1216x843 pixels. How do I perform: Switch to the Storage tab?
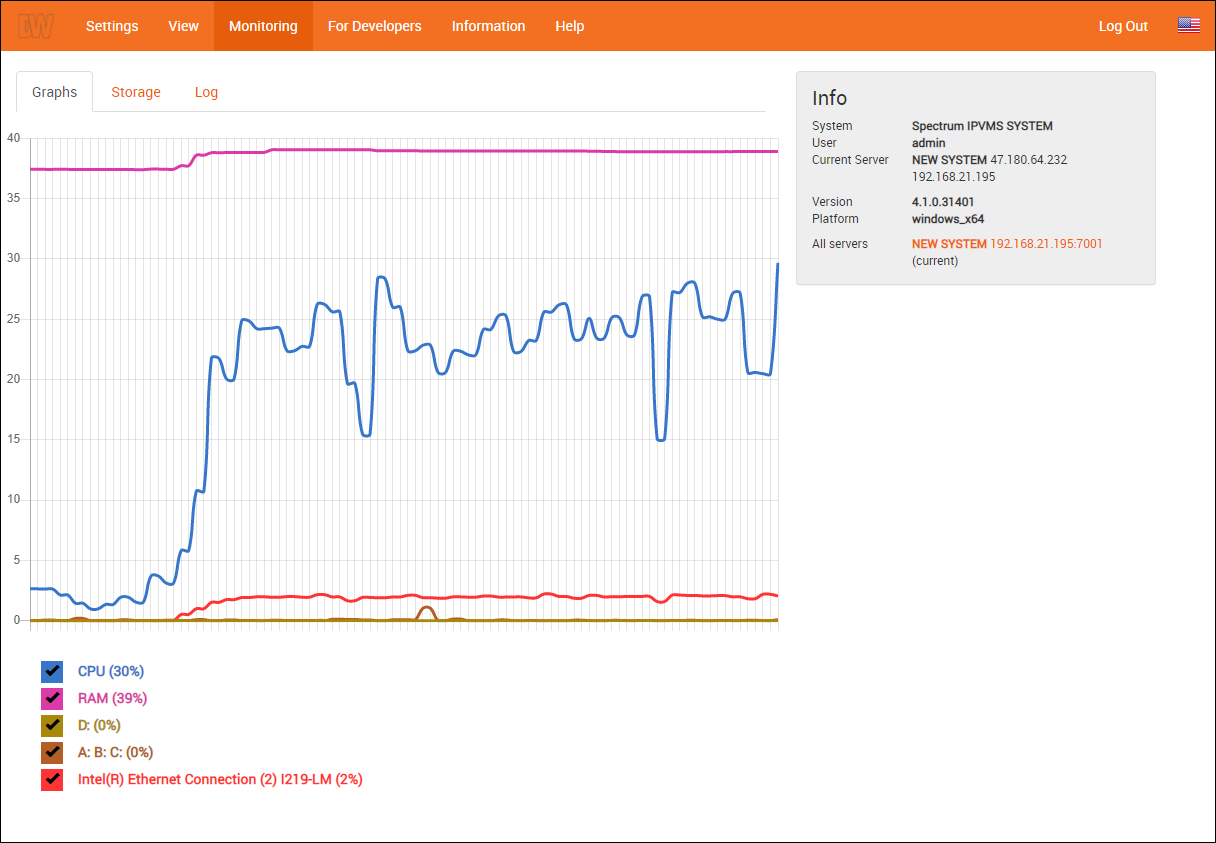(136, 92)
